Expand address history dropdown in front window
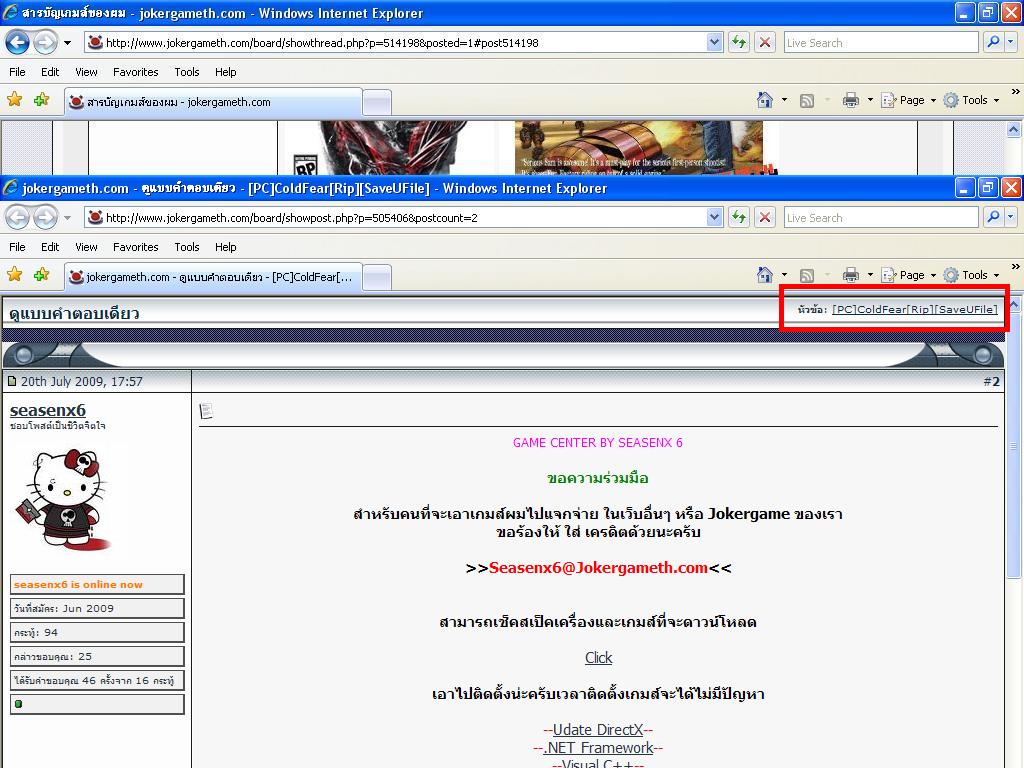The width and height of the screenshot is (1024, 768). click(714, 217)
